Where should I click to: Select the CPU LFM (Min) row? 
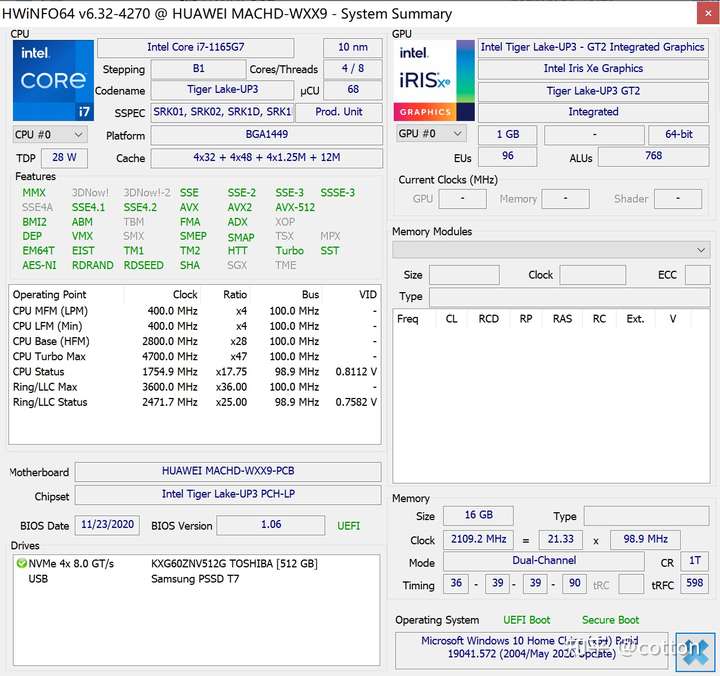[195, 326]
